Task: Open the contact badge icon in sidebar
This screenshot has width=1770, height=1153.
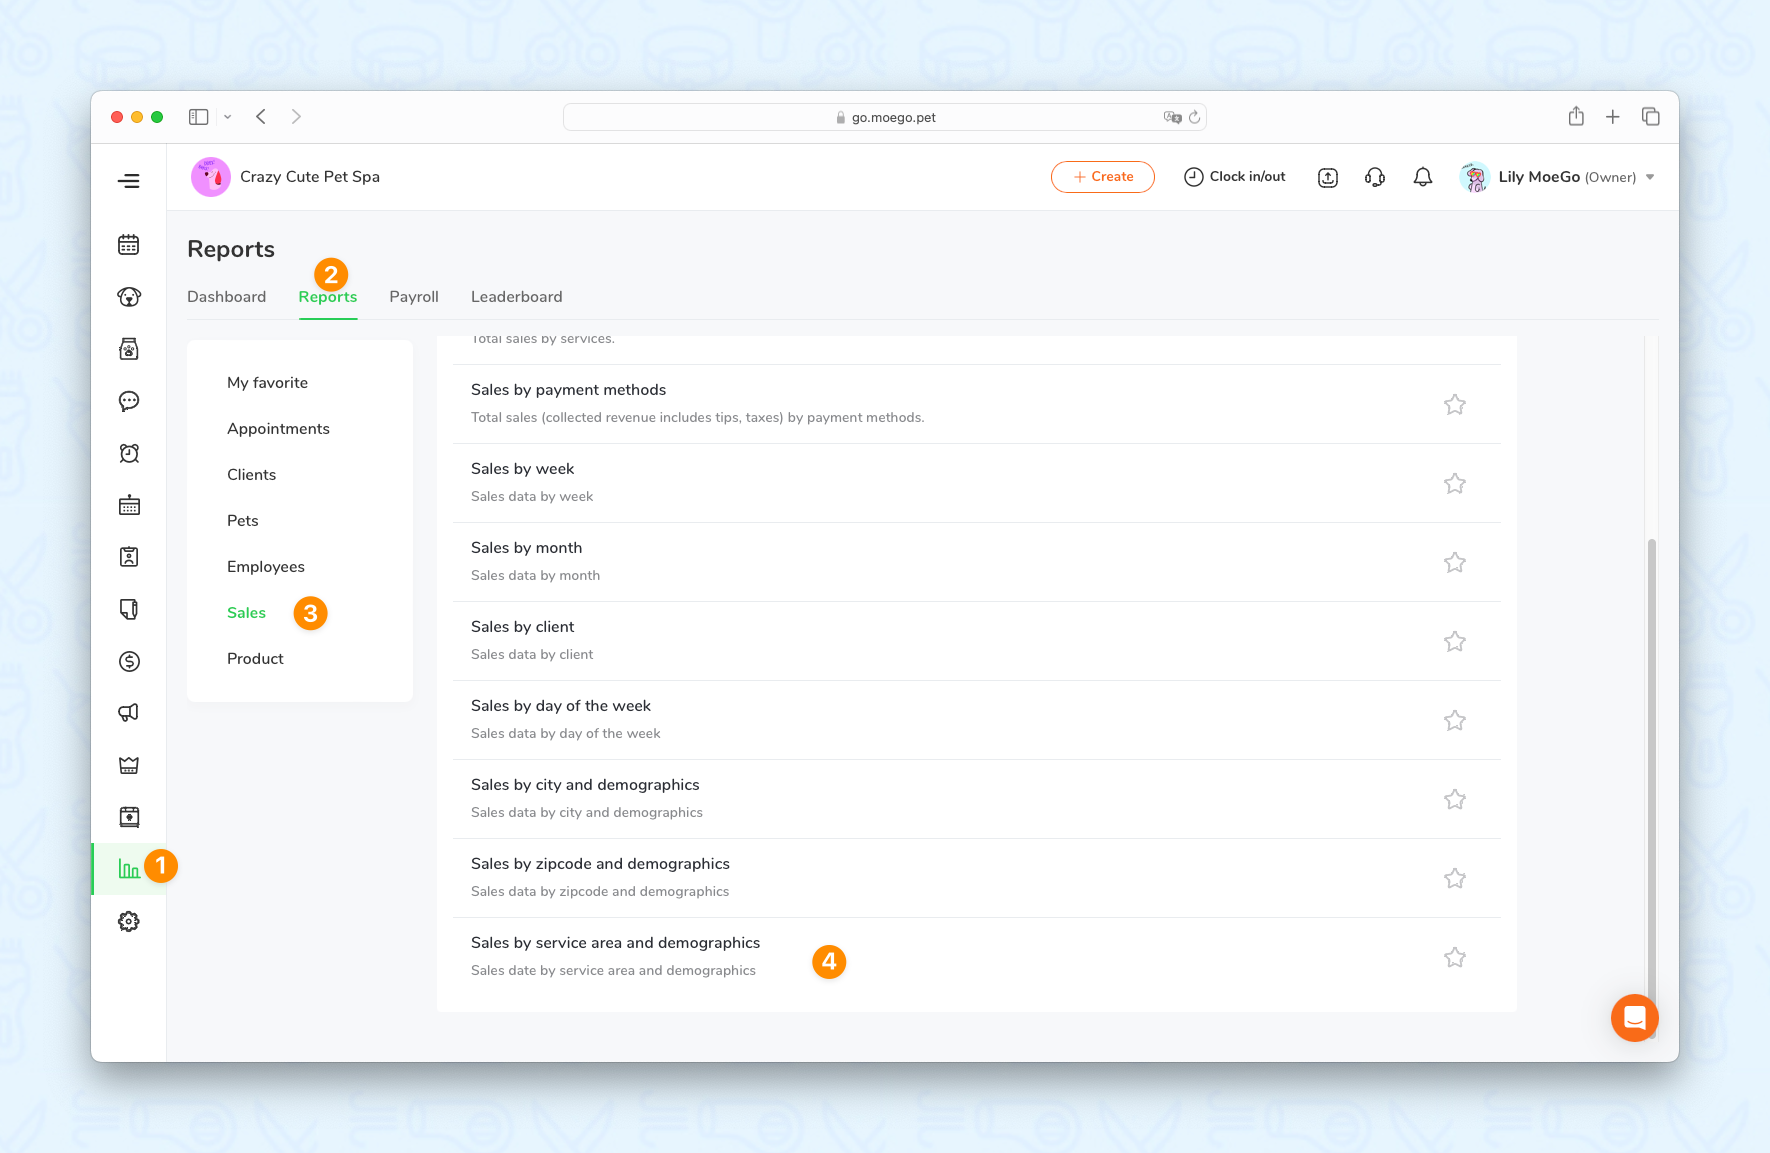Action: coord(128,557)
